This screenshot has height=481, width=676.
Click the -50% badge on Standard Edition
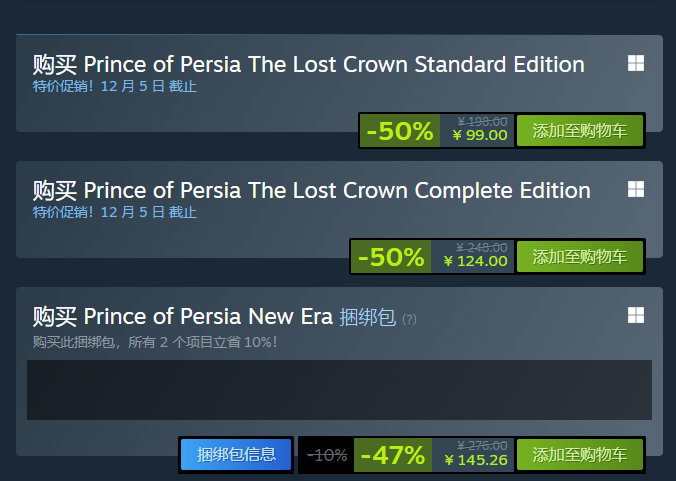(400, 131)
